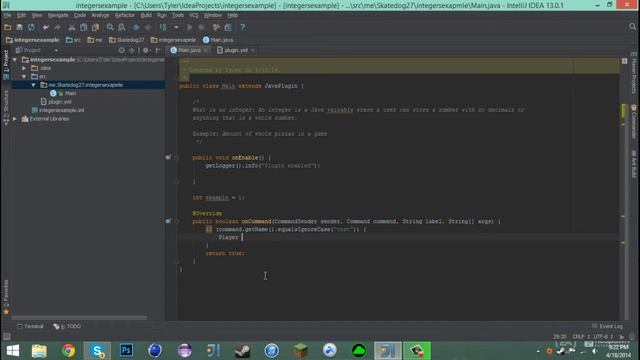640x360 pixels.
Task: Close the plugin.yml editor tab
Action: coord(253,50)
